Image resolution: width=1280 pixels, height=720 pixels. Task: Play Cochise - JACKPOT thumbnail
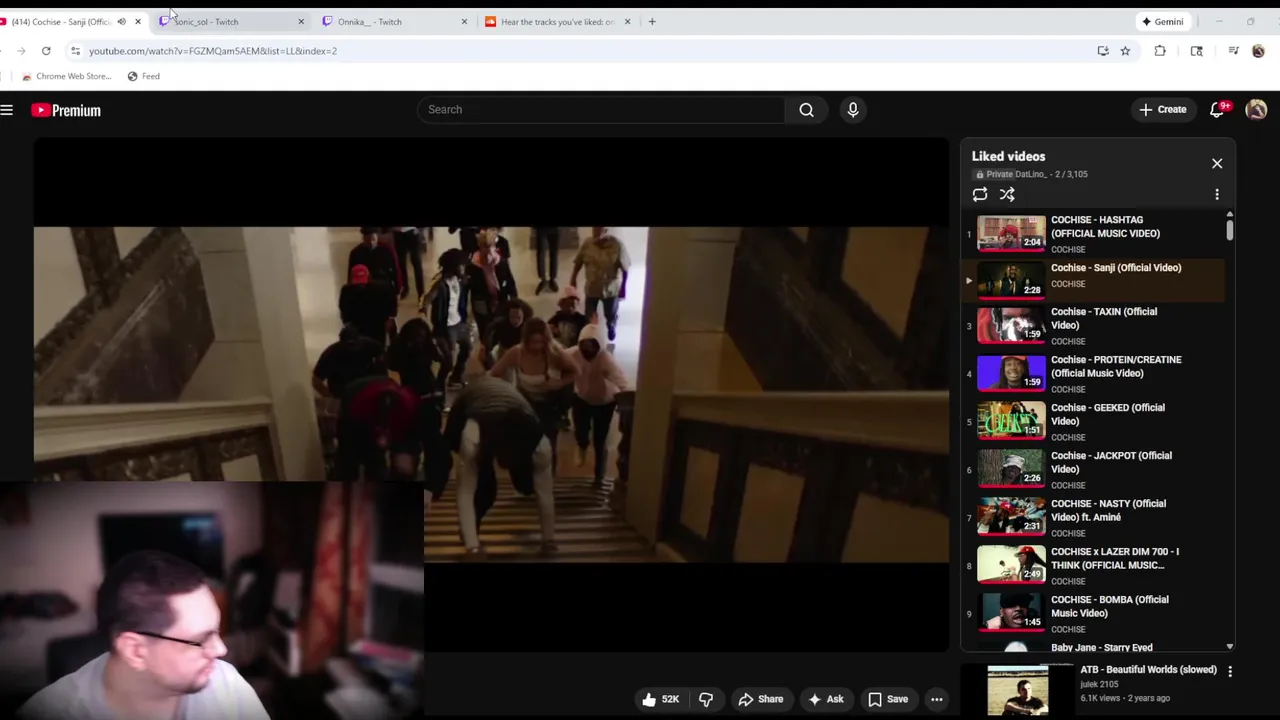point(1011,469)
